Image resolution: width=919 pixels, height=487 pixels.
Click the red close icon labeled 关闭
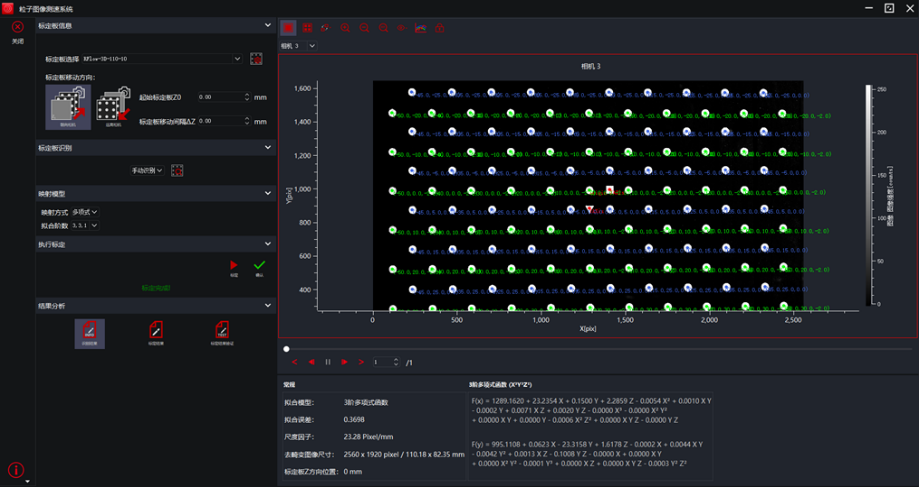17,27
